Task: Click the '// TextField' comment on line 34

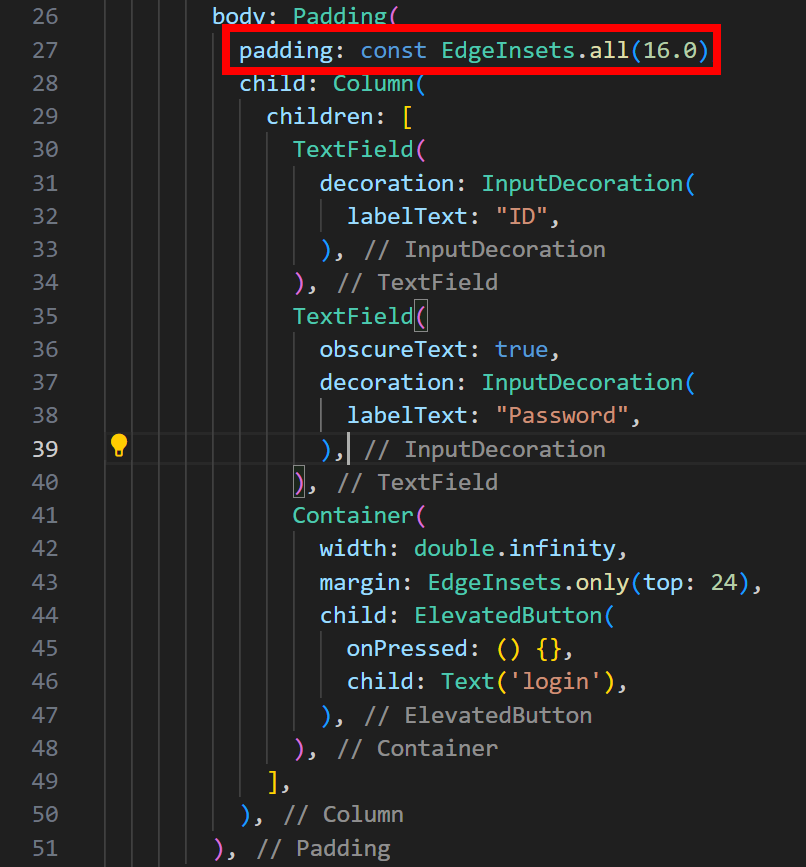Action: point(417,283)
